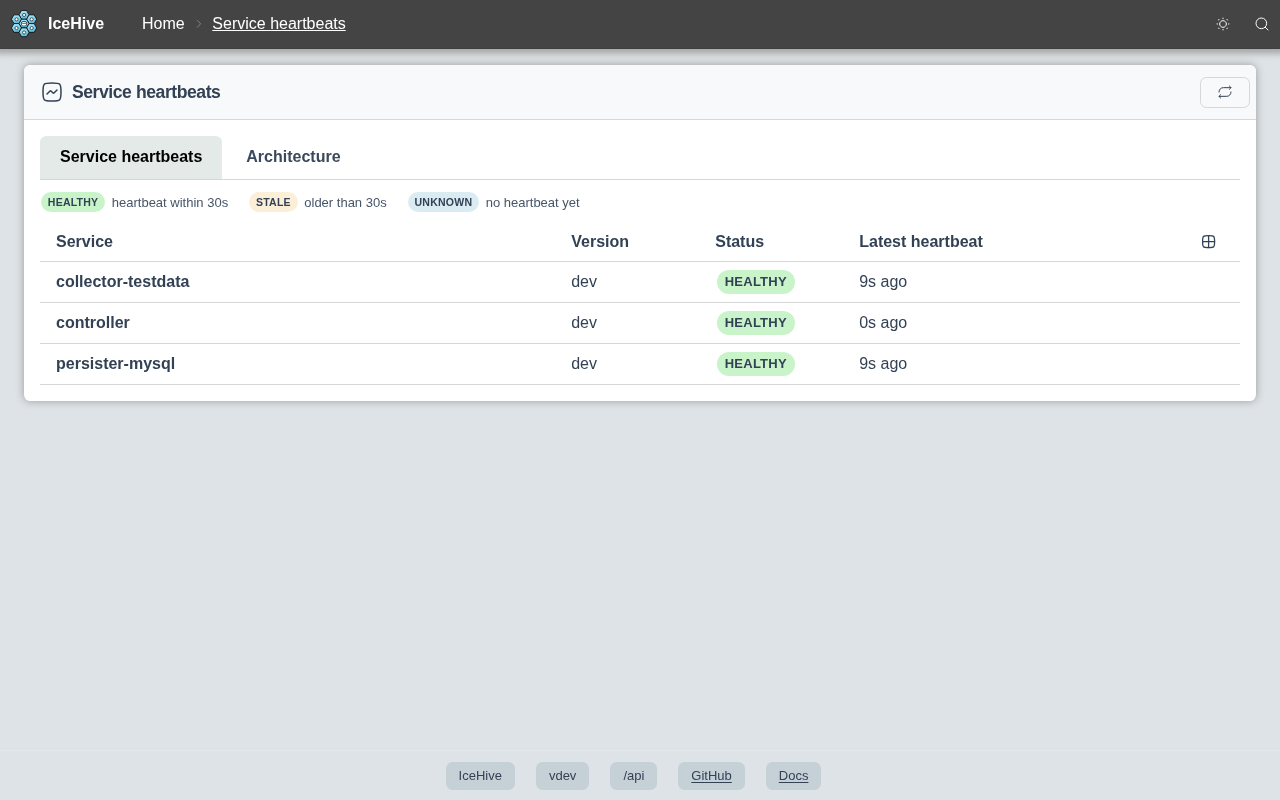The height and width of the screenshot is (800, 1280).
Task: Switch to the Architecture tab
Action: (293, 157)
